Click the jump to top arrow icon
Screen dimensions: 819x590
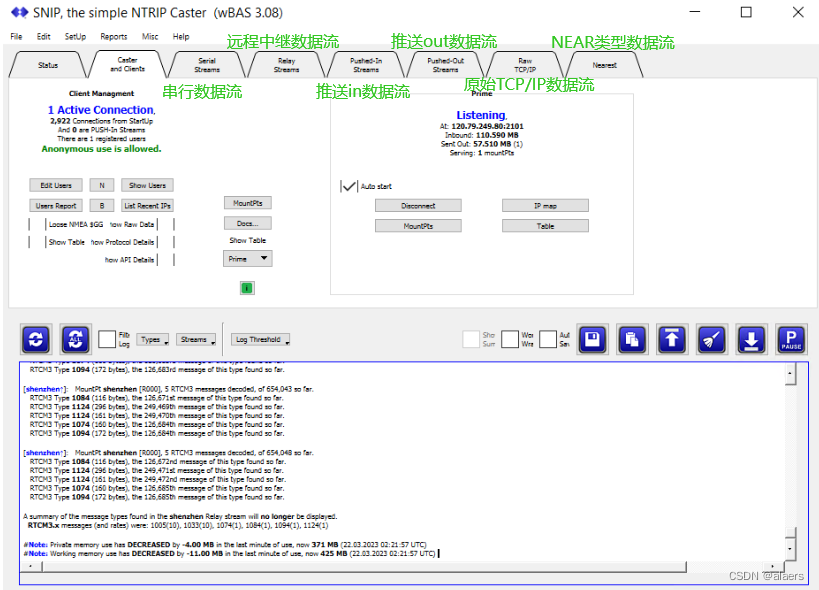pyautogui.click(x=672, y=339)
